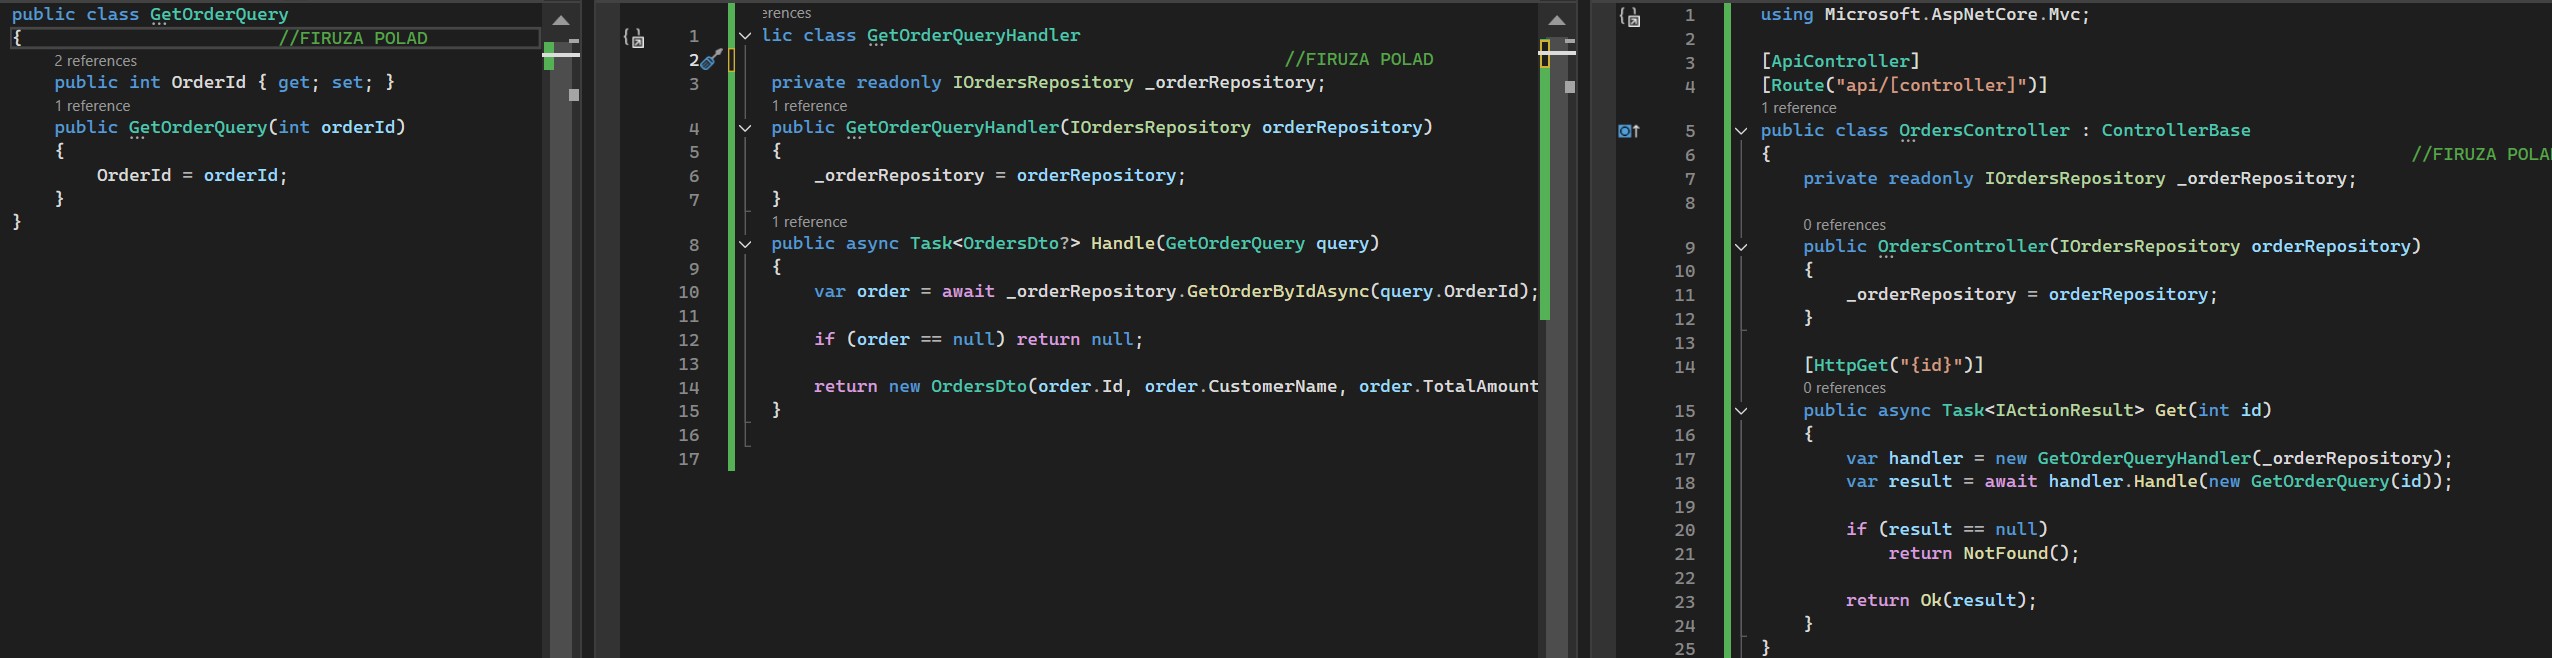Click the braces margin icon beside using Microsoft.AspNetCore.Mvc
The height and width of the screenshot is (658, 2552).
coord(1629,17)
